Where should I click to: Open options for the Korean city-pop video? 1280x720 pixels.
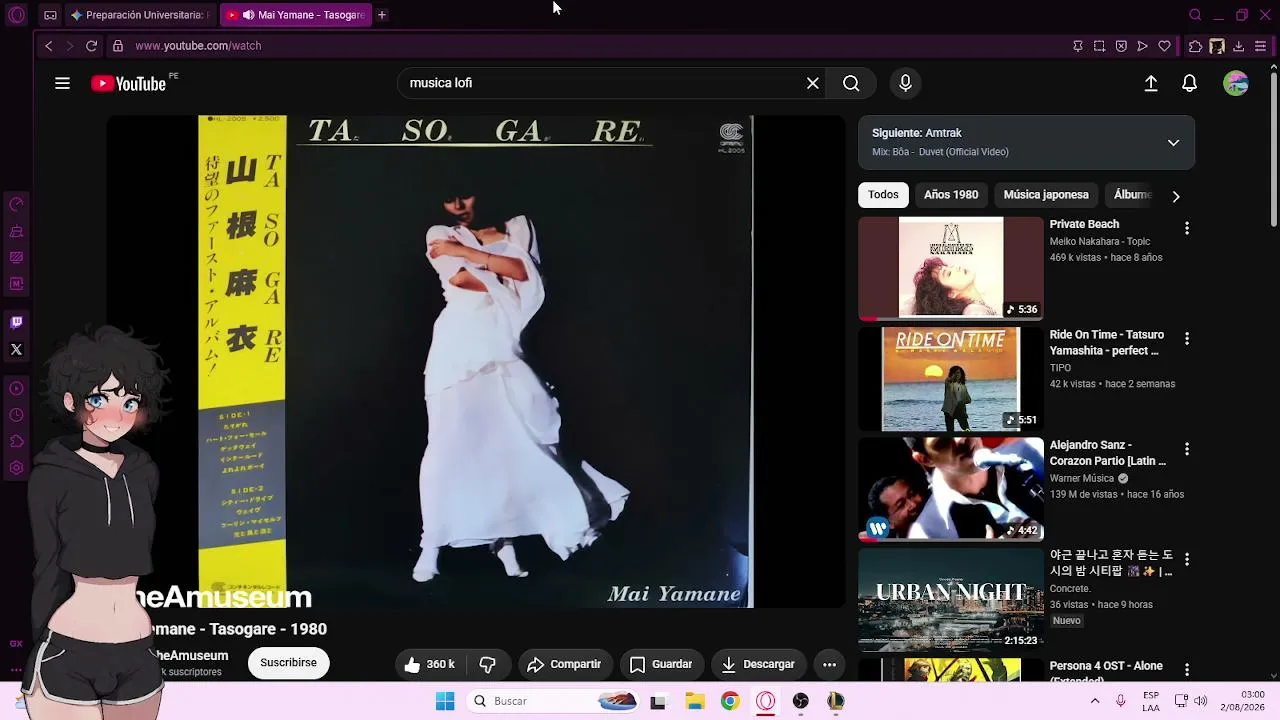tap(1187, 560)
